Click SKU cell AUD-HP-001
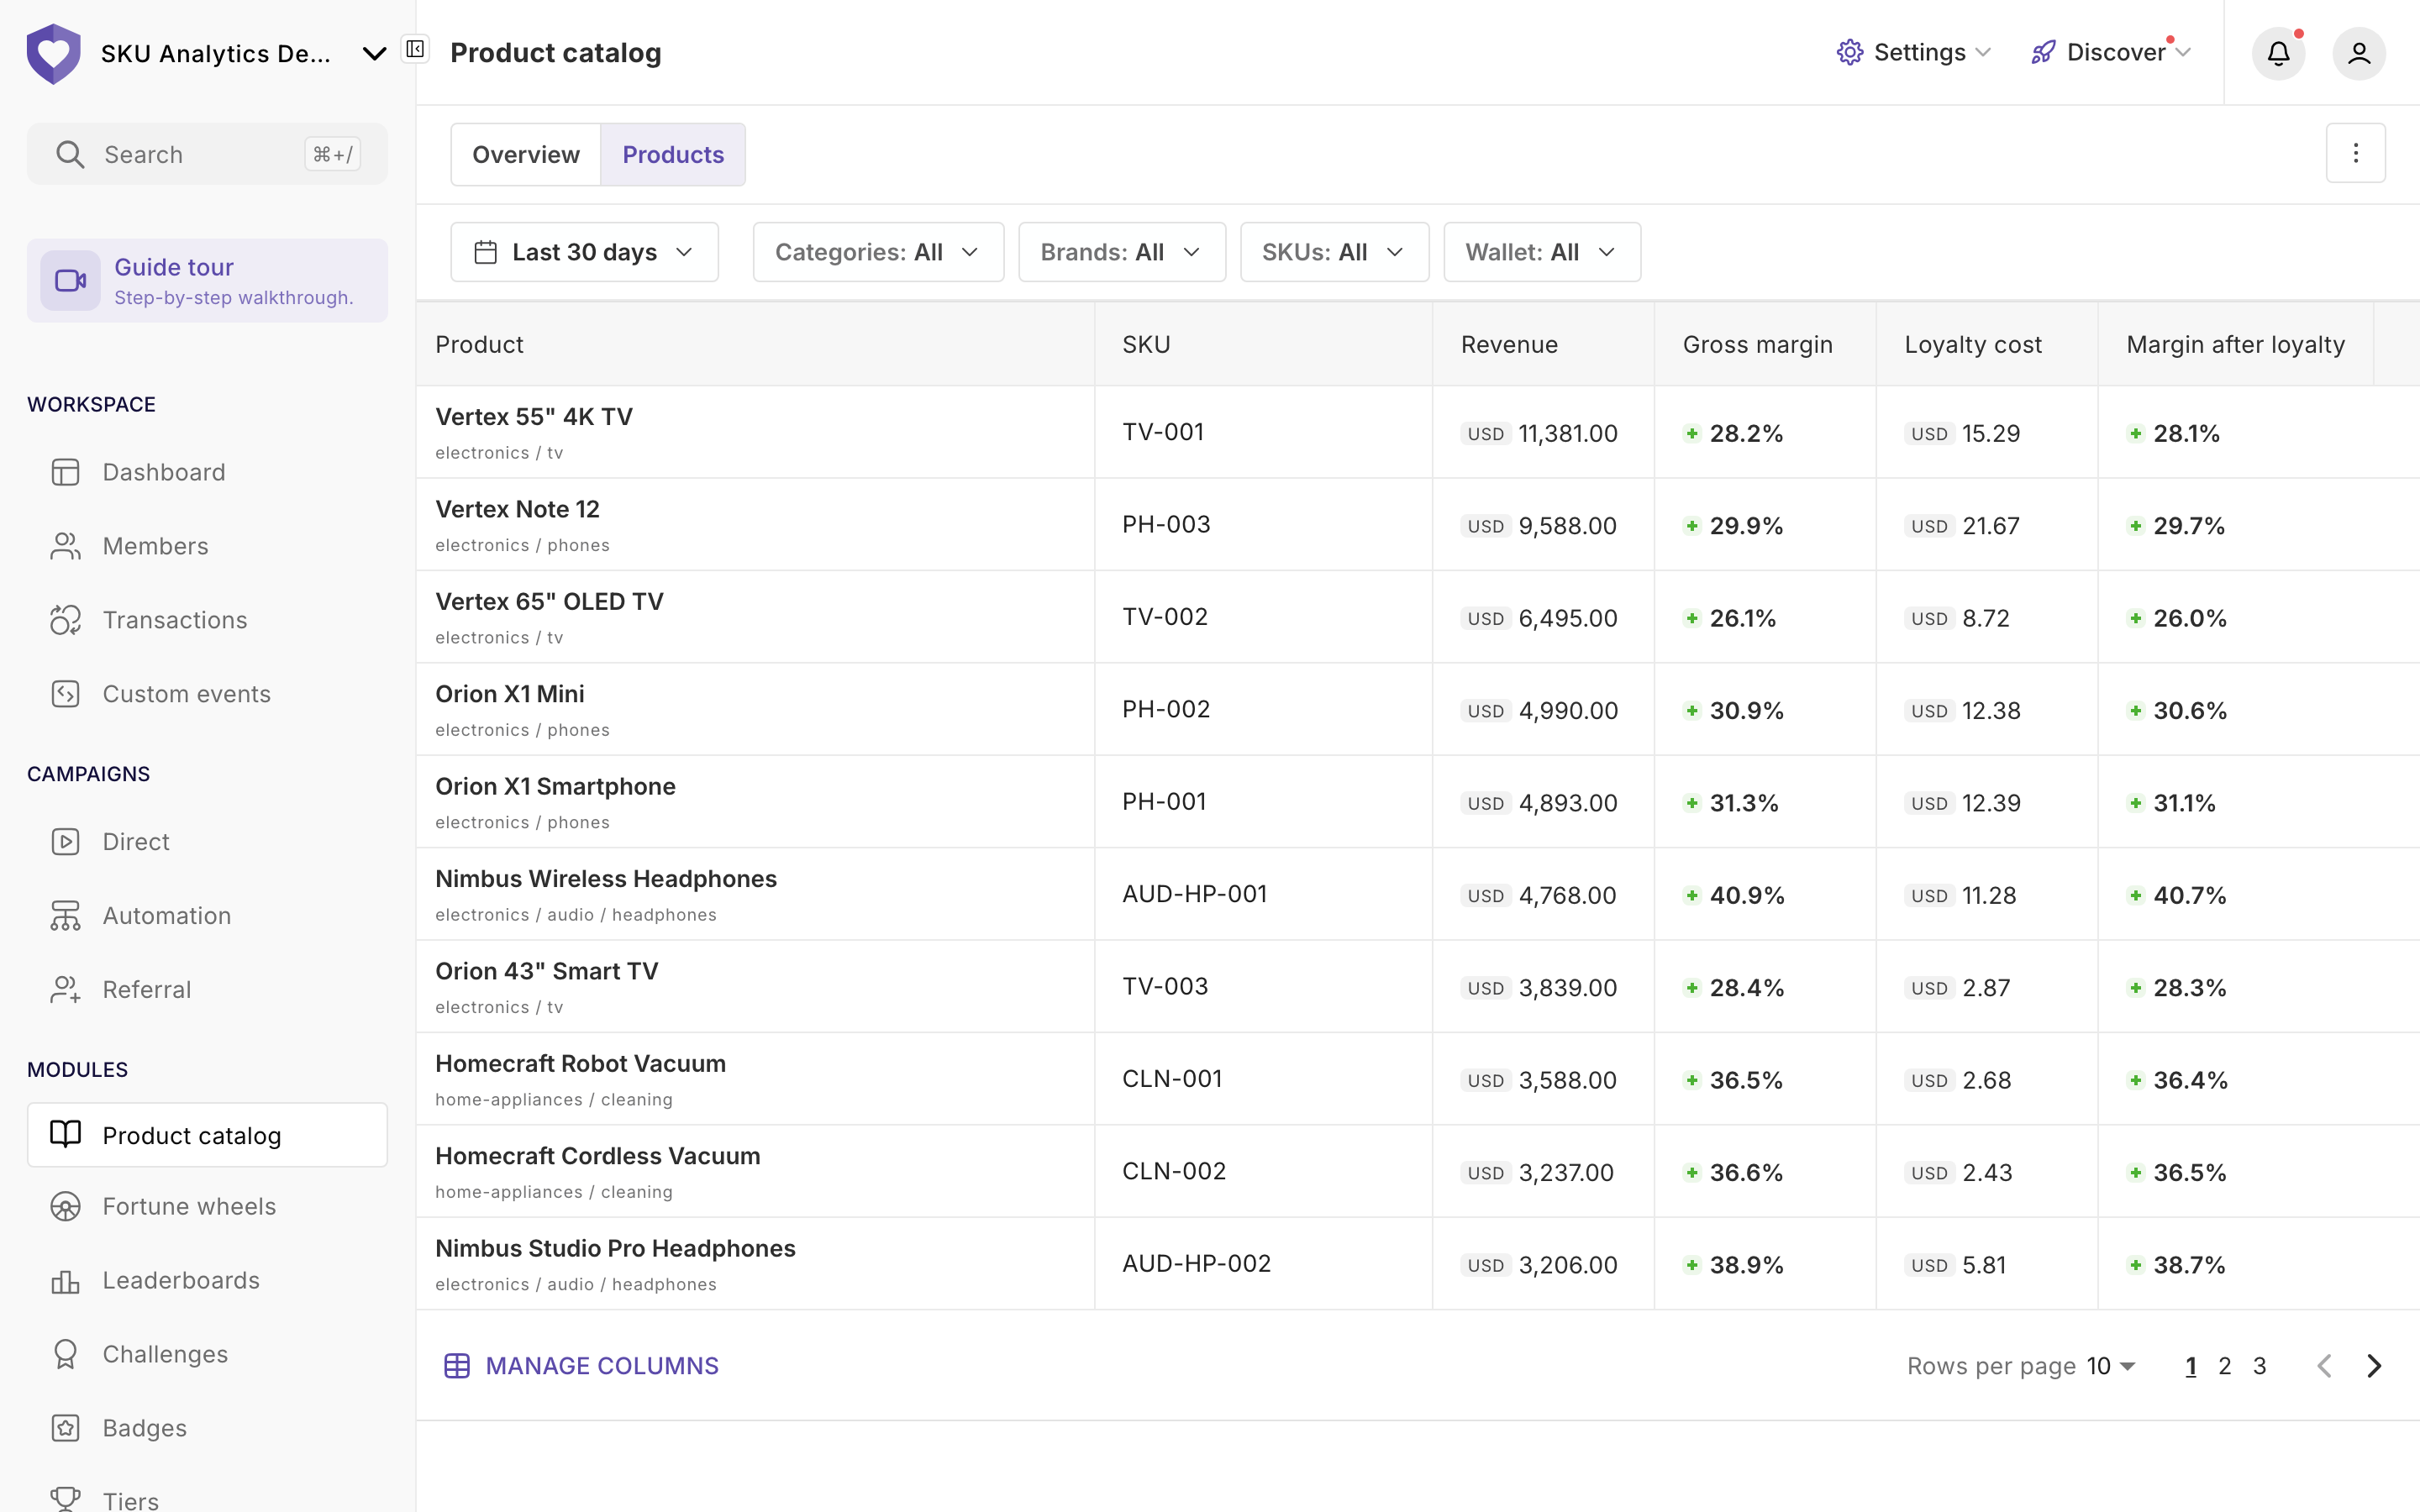2420x1512 pixels. (x=1194, y=894)
